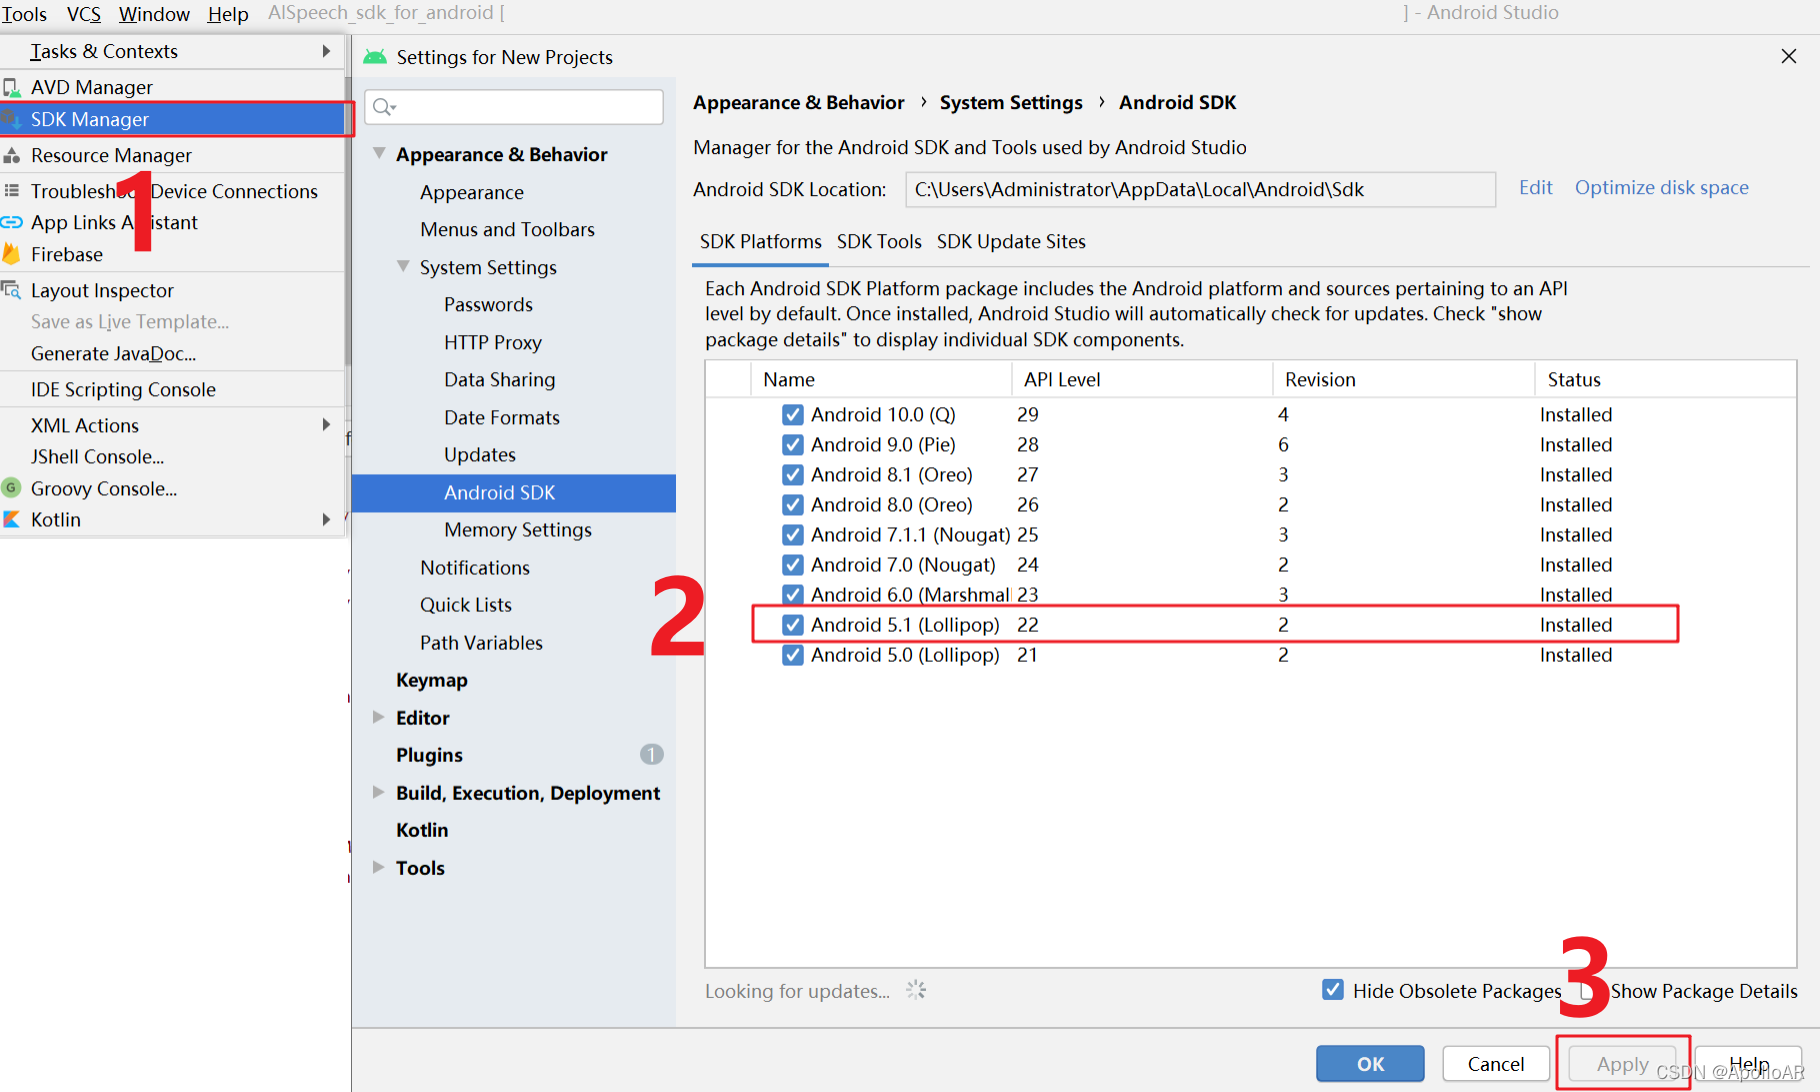This screenshot has width=1820, height=1092.
Task: Uncheck the Android 10.0 (Q) checkbox
Action: [793, 415]
